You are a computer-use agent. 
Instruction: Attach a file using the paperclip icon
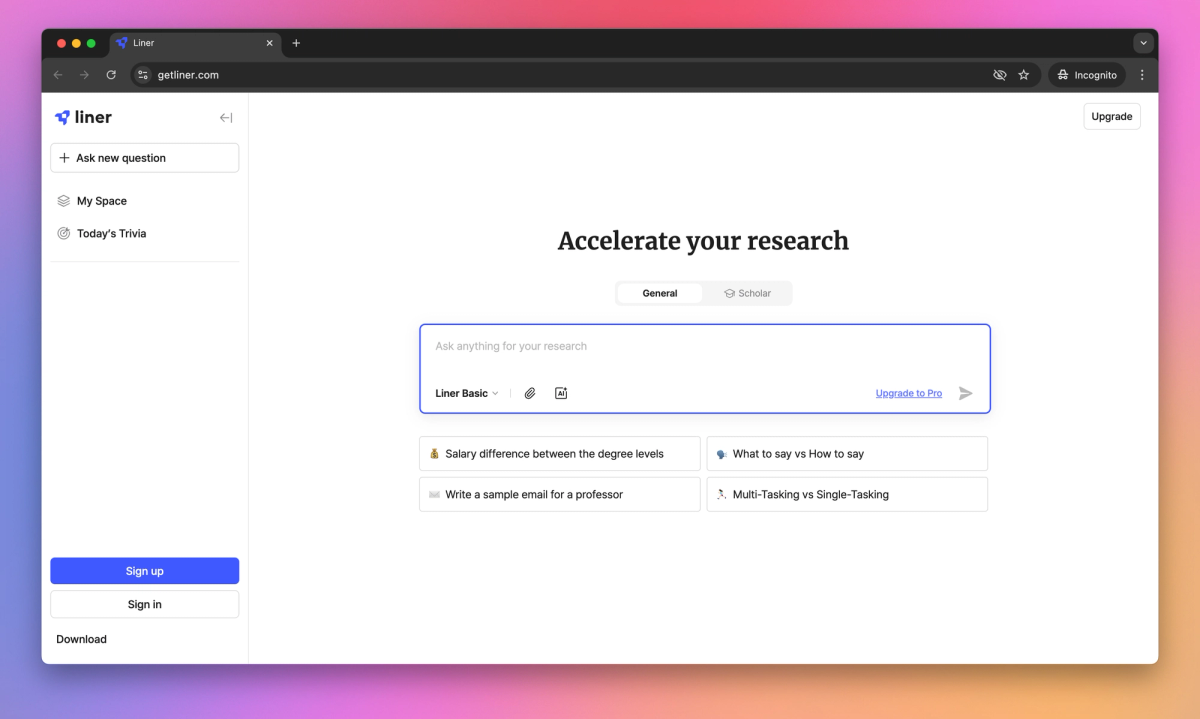(x=530, y=393)
